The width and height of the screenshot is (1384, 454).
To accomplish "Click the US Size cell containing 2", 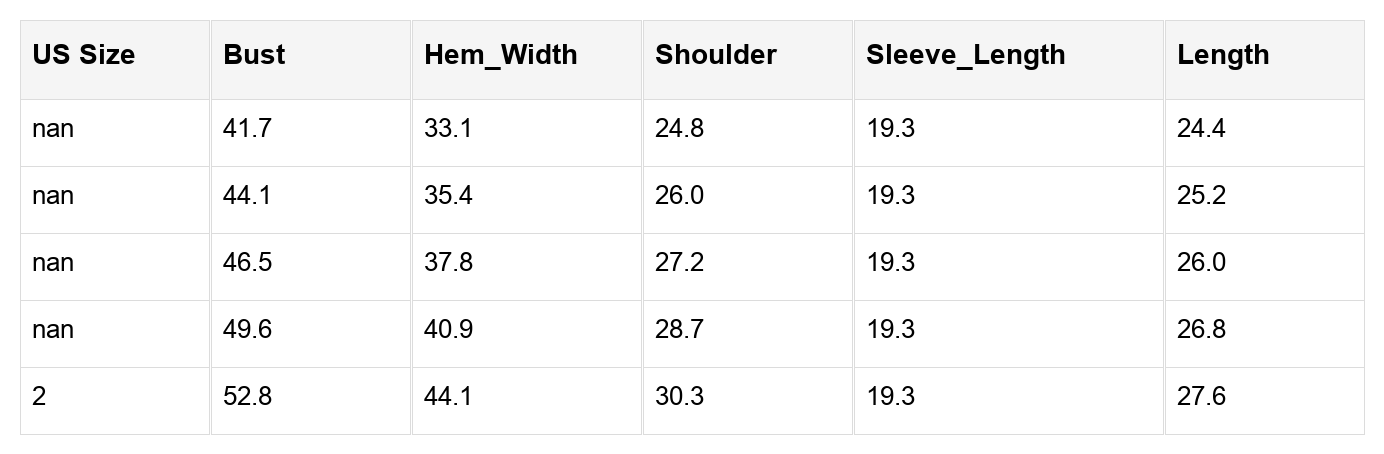I will 39,397.
